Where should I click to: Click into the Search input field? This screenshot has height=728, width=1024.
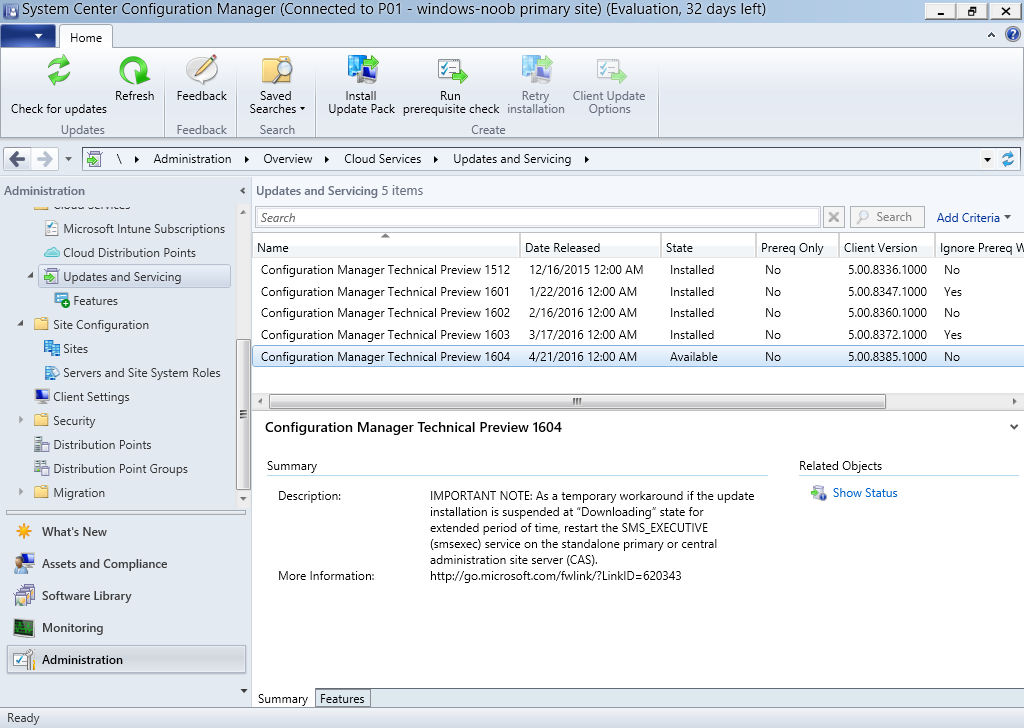click(x=537, y=217)
